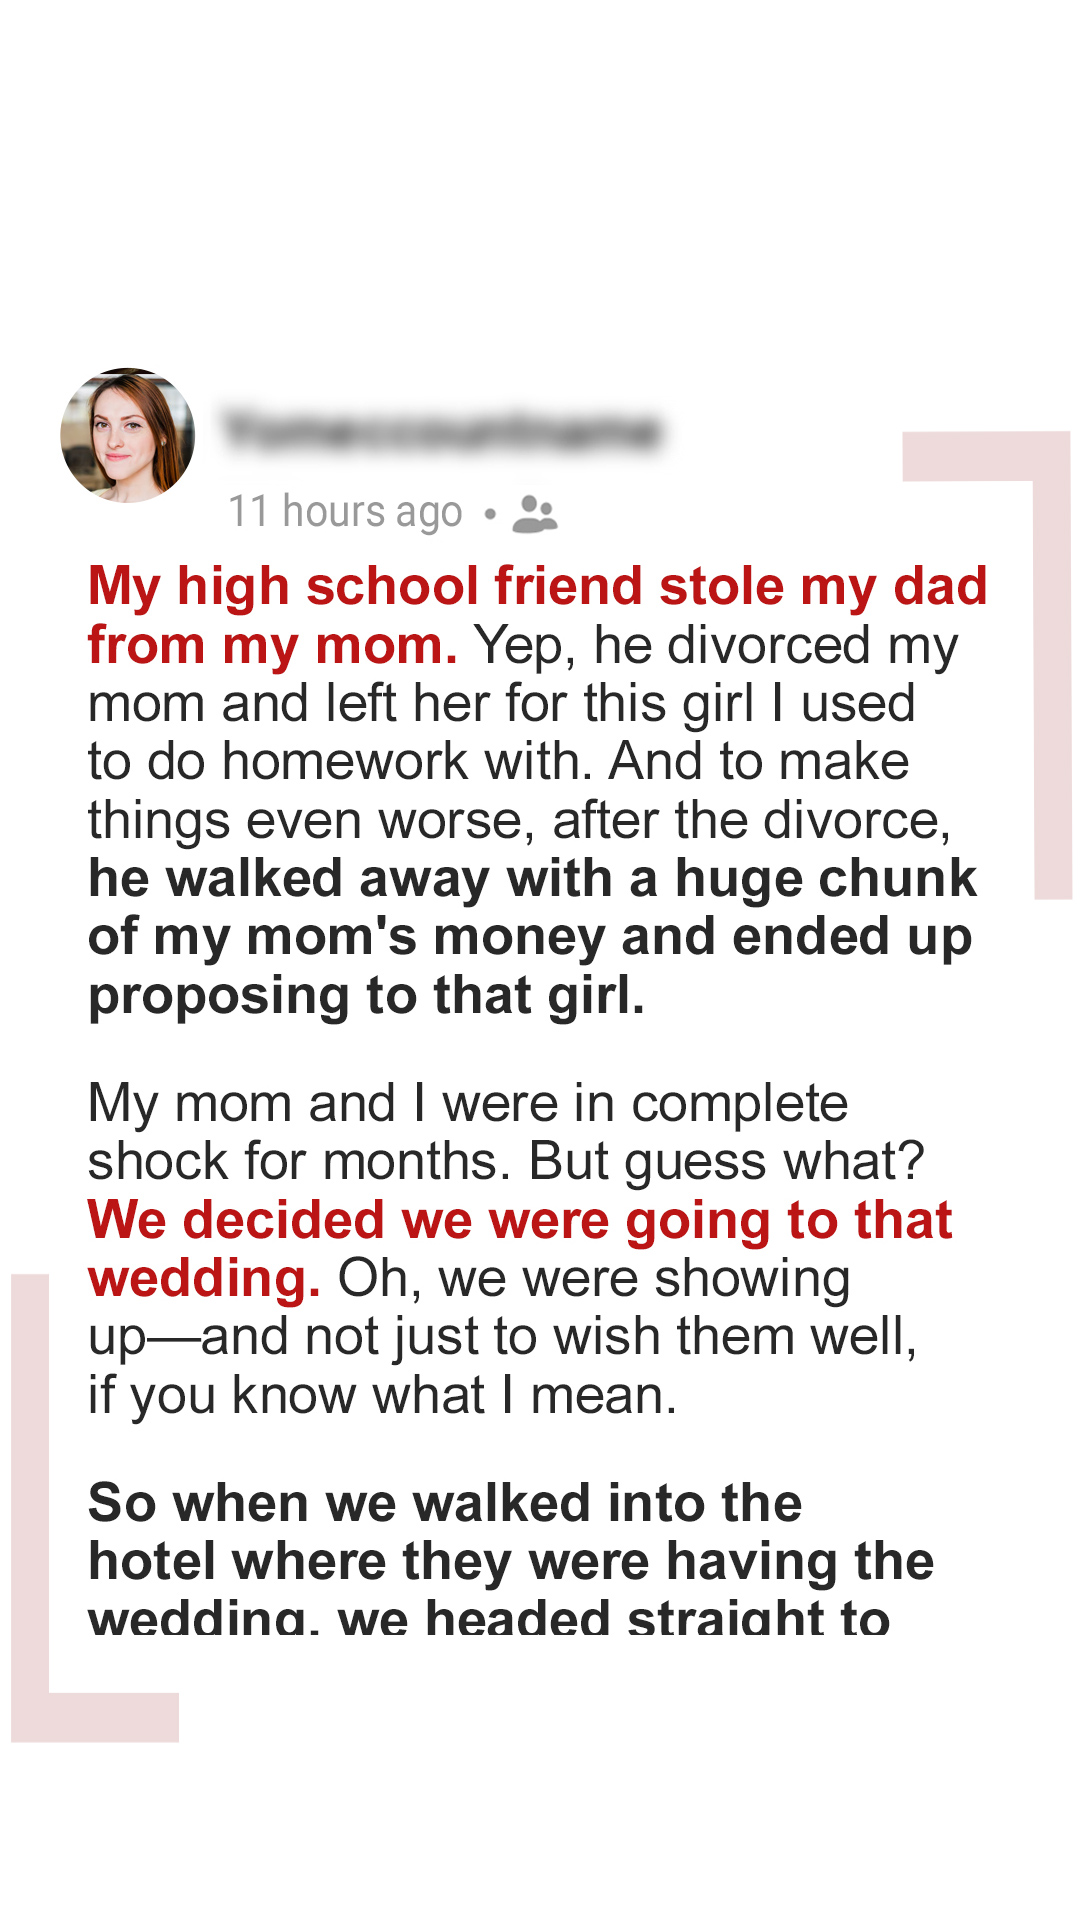Click the dot separator beside the timestamp
Screen dimensions: 1080x1920
[x=489, y=514]
